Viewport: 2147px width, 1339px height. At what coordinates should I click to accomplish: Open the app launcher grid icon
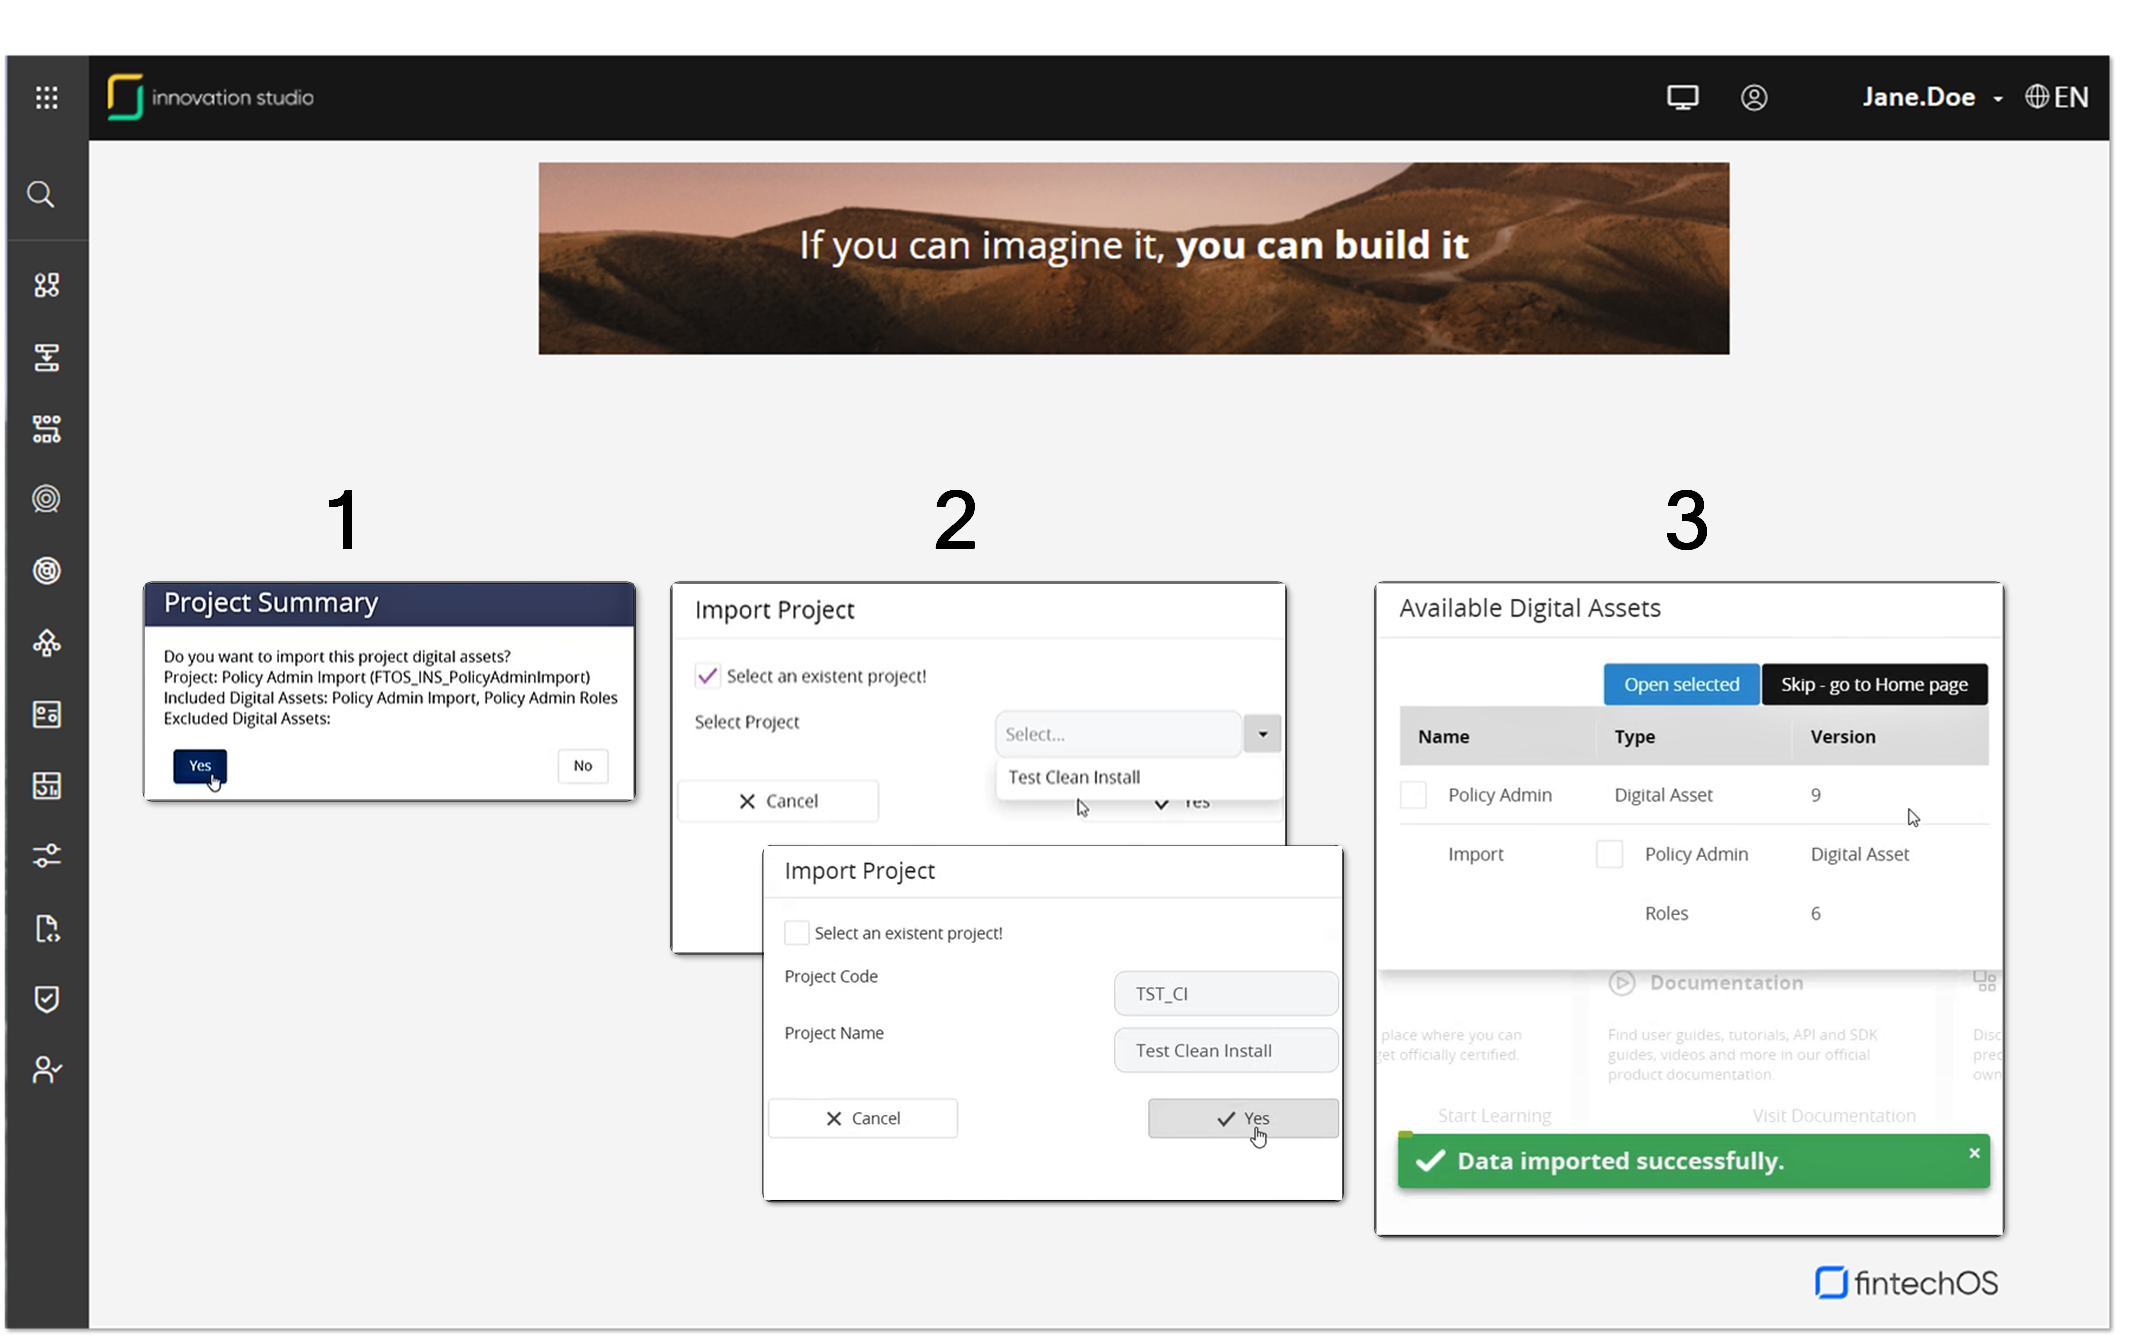click(x=46, y=97)
